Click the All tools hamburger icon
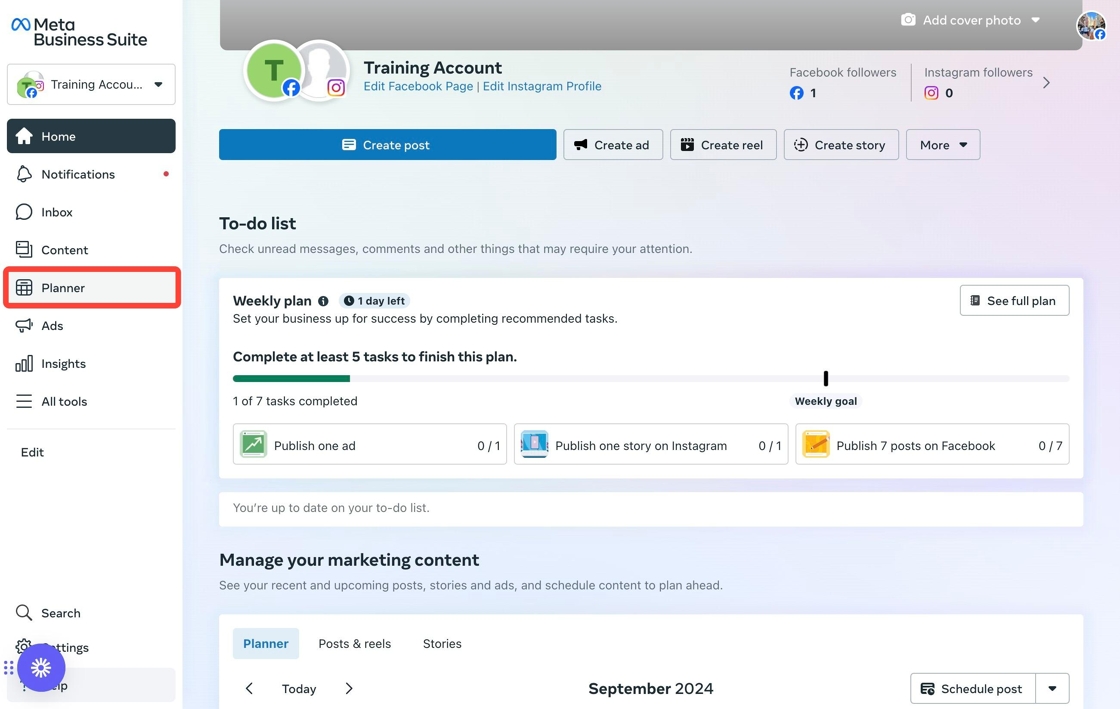 tap(24, 401)
